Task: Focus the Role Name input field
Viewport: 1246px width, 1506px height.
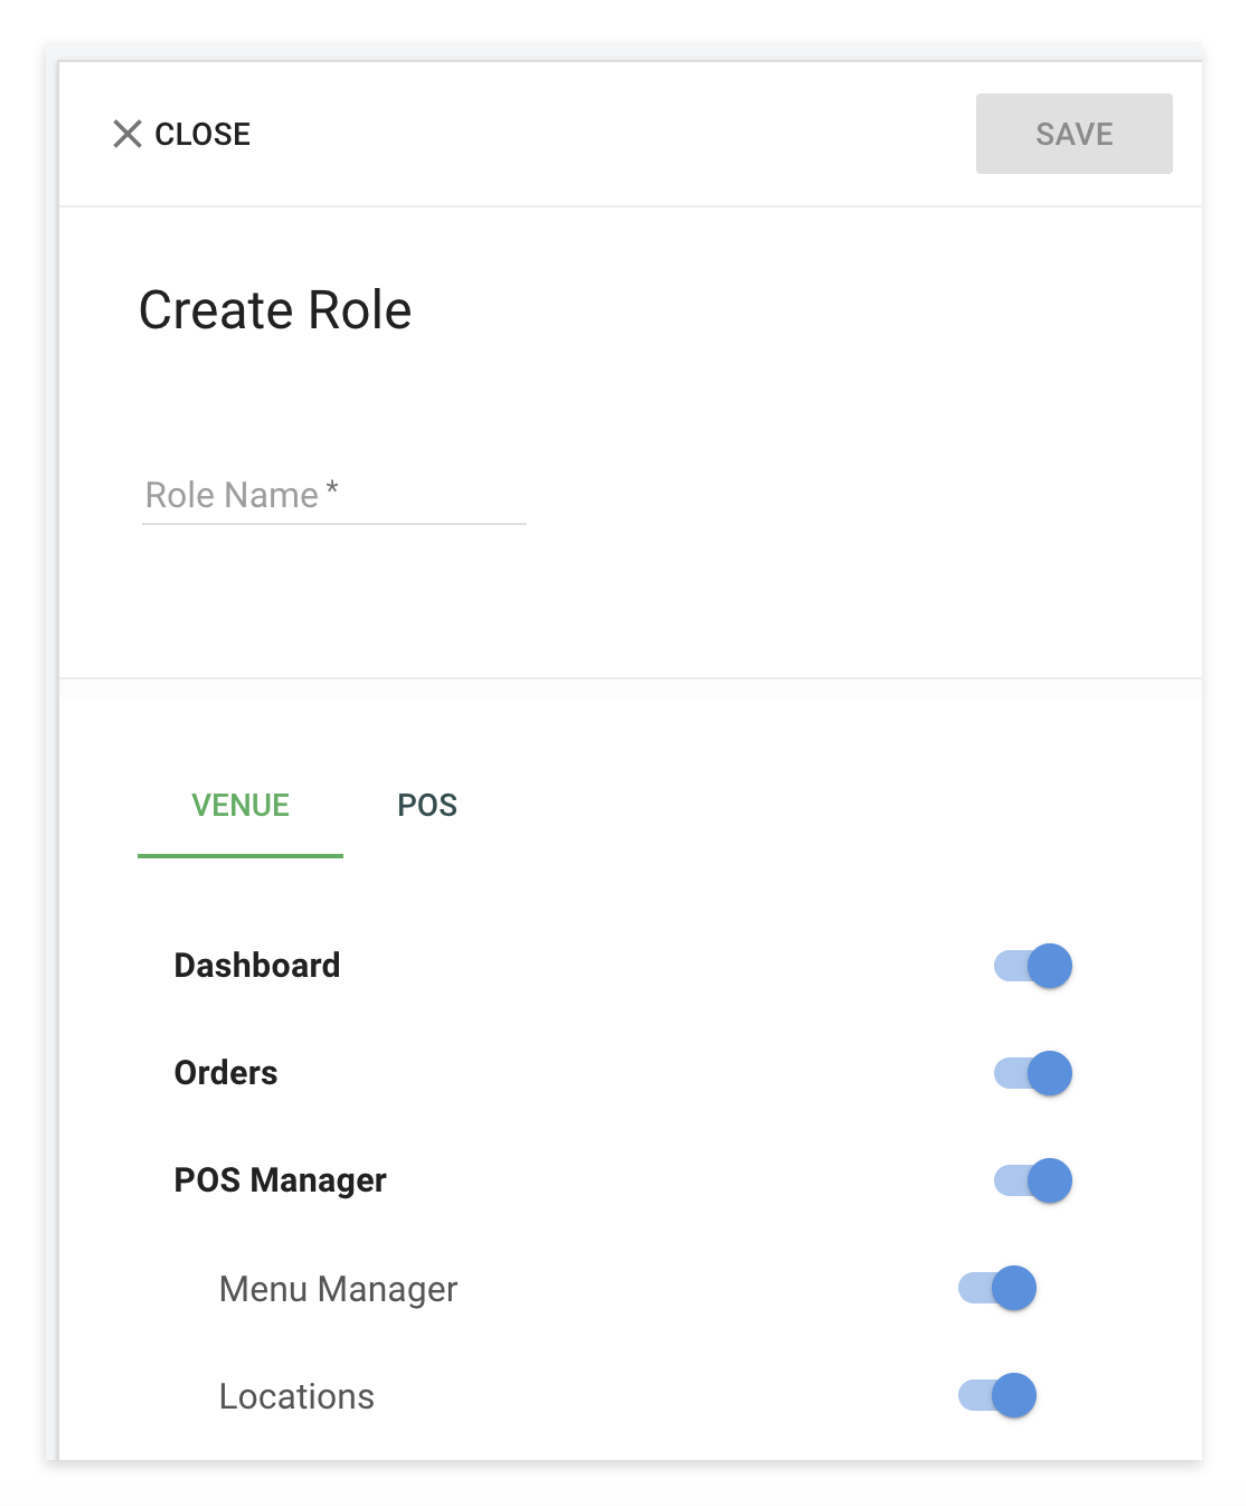Action: (334, 495)
